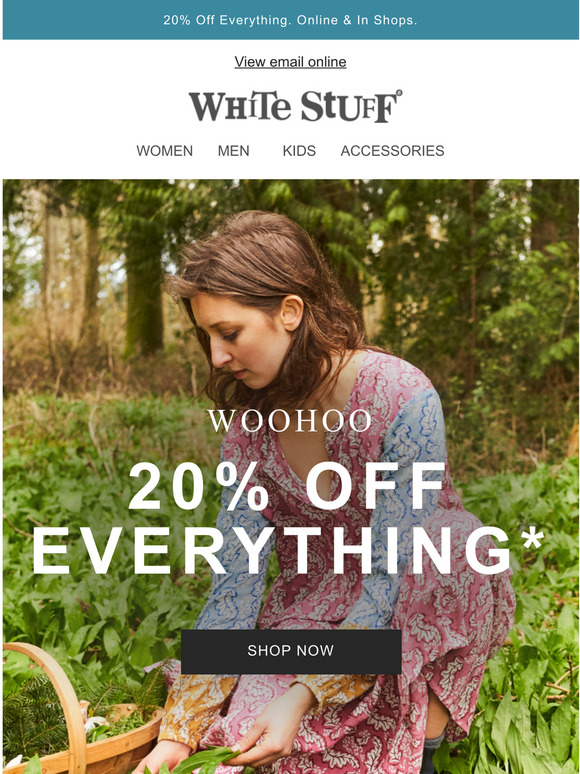Open the View email online link
The height and width of the screenshot is (774, 580).
[x=290, y=62]
